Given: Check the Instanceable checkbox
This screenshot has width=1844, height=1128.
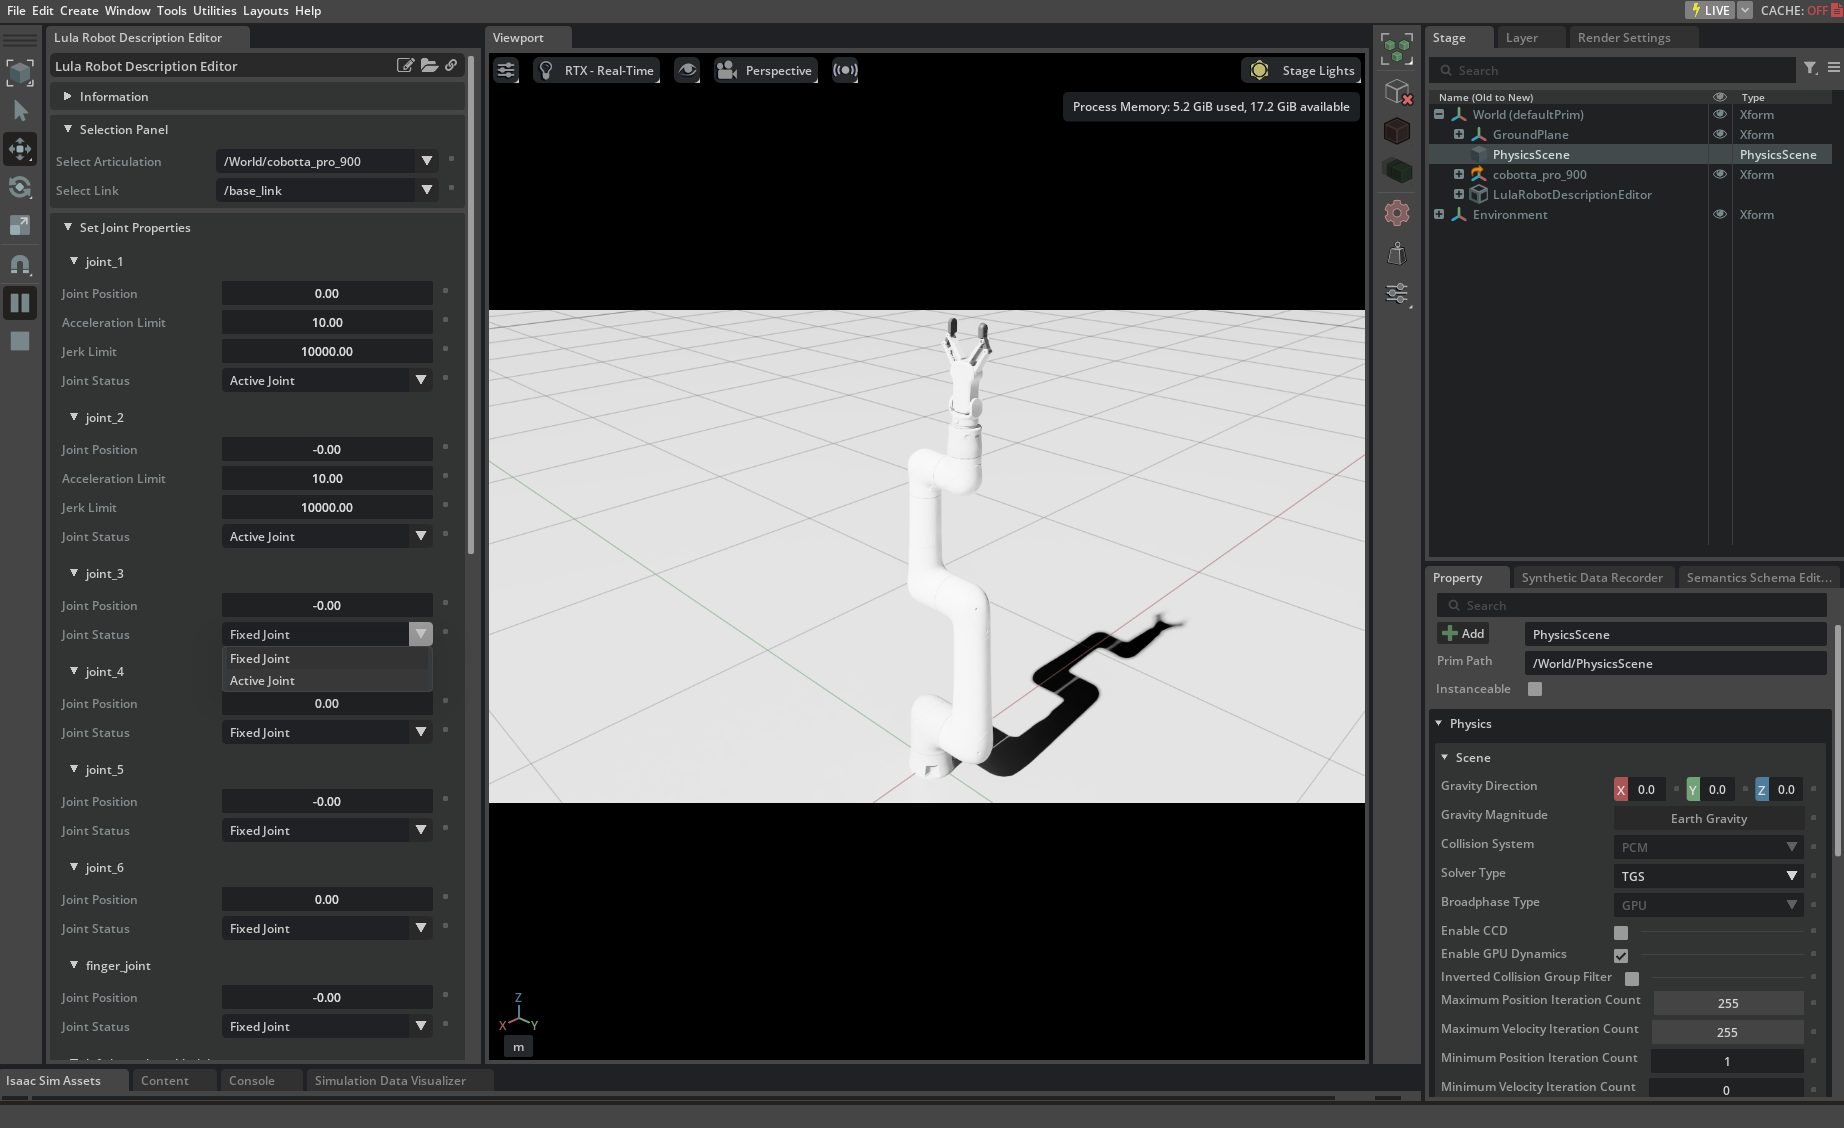Looking at the screenshot, I should point(1534,689).
